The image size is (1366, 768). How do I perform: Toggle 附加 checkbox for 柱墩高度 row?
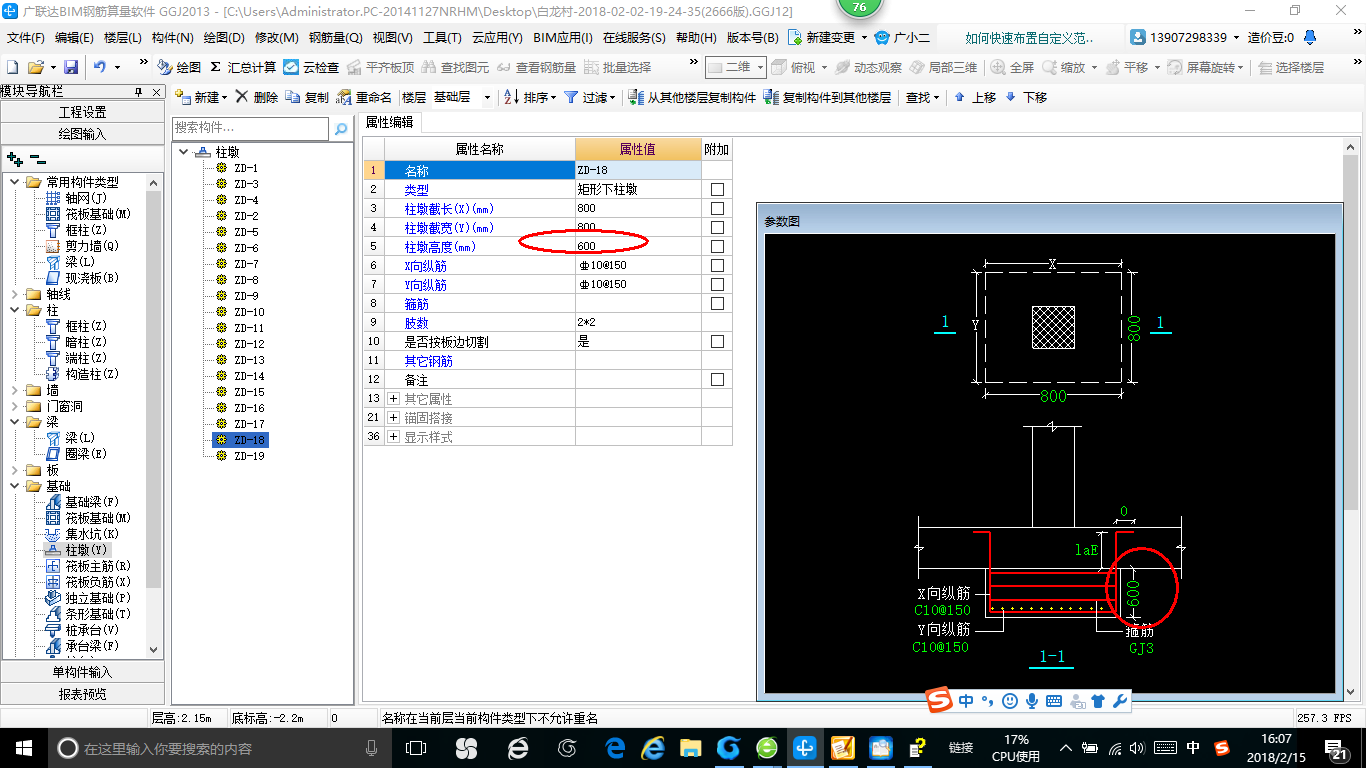pyautogui.click(x=717, y=246)
